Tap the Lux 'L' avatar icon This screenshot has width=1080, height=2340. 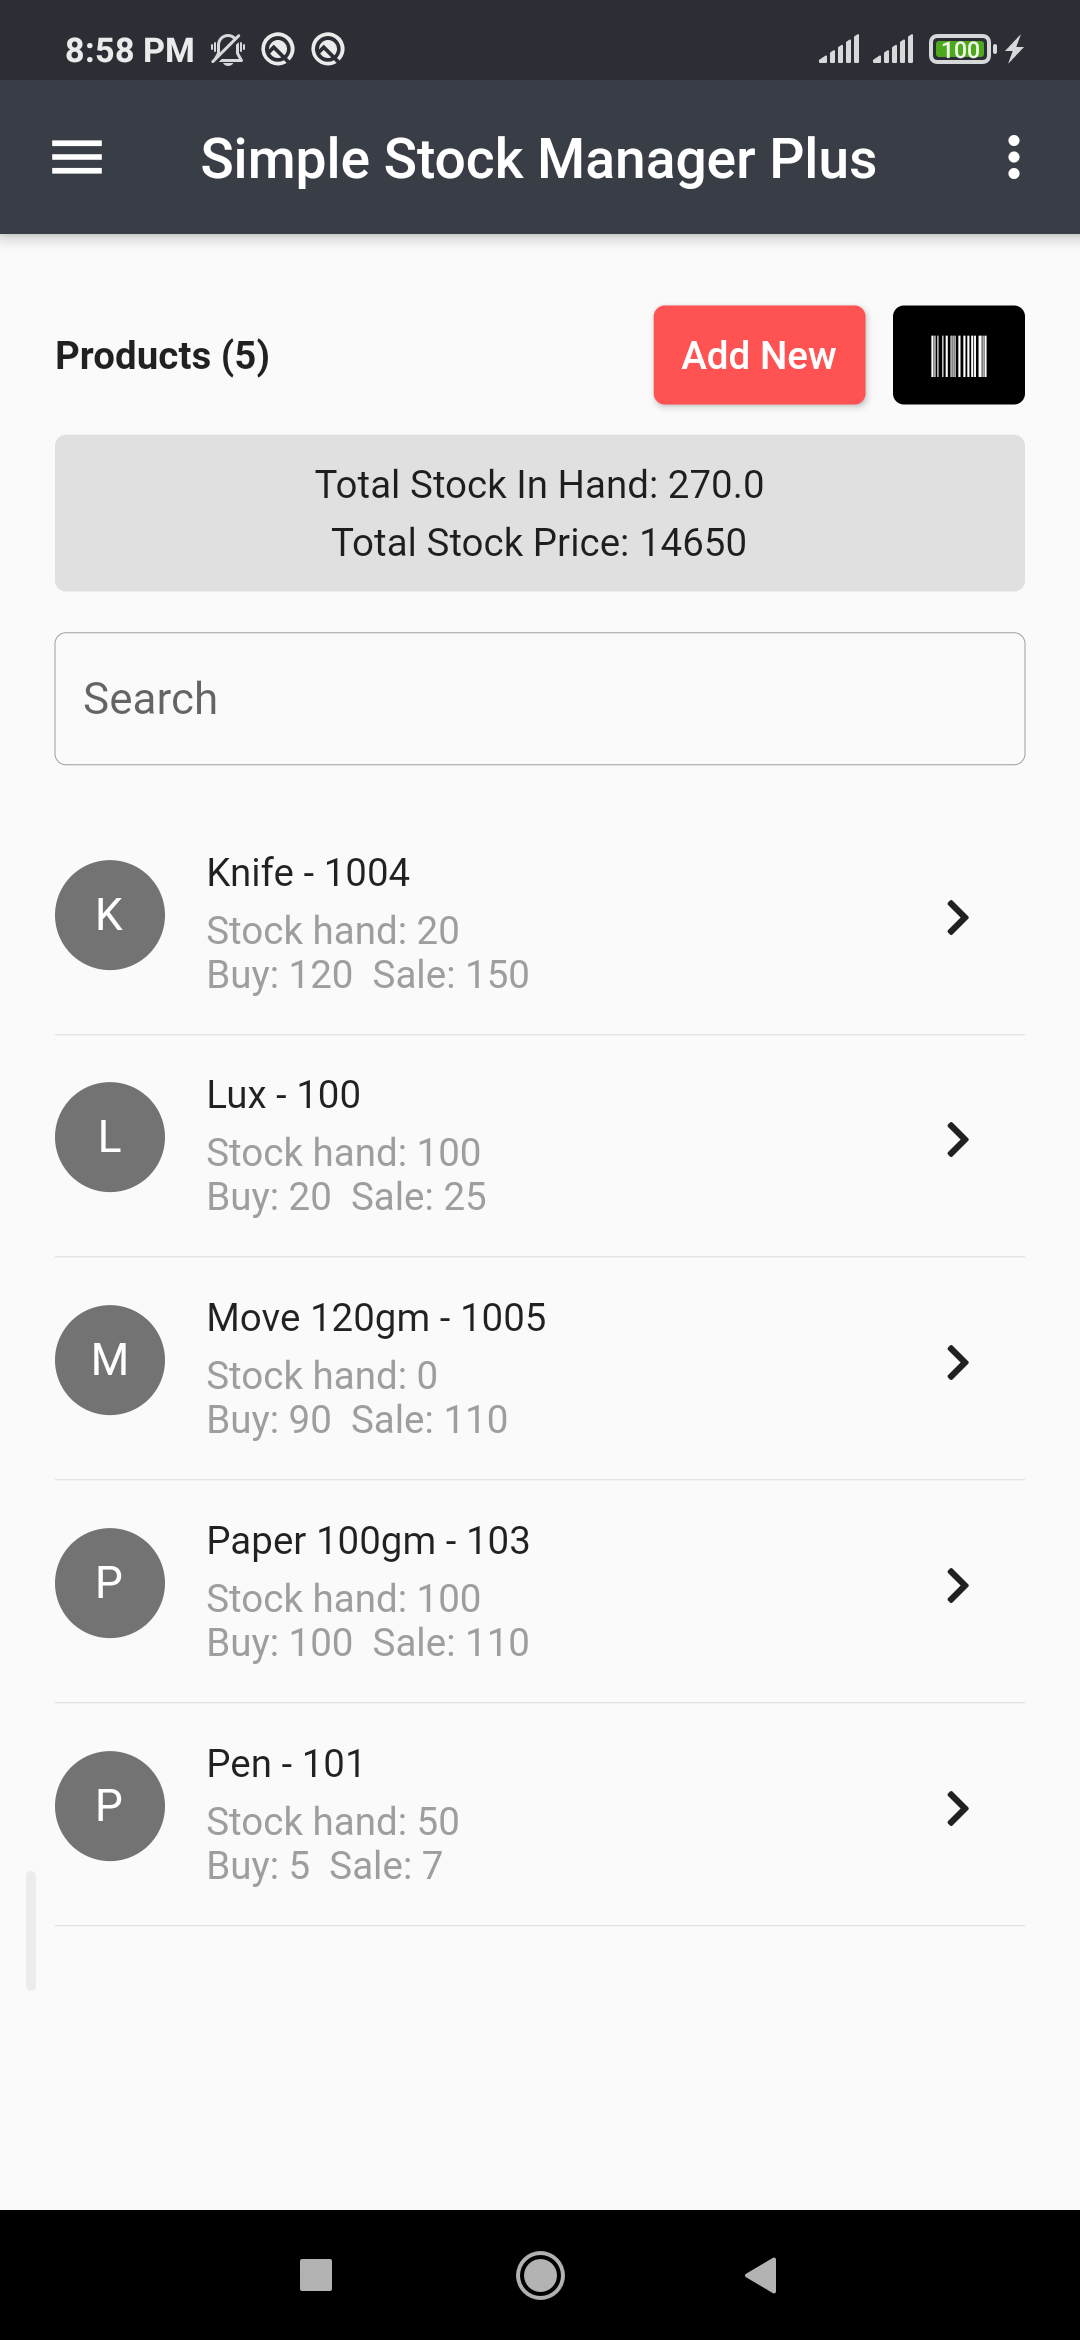click(110, 1137)
